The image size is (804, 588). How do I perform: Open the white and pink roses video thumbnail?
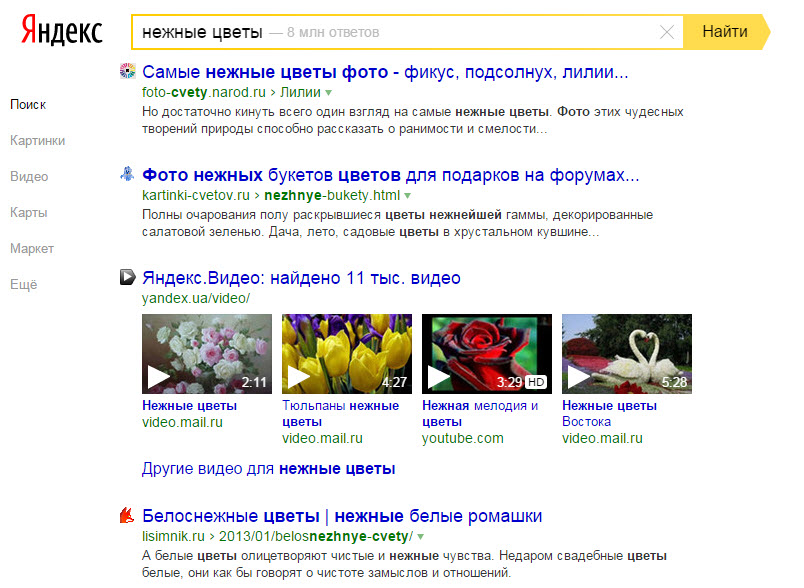(x=207, y=354)
